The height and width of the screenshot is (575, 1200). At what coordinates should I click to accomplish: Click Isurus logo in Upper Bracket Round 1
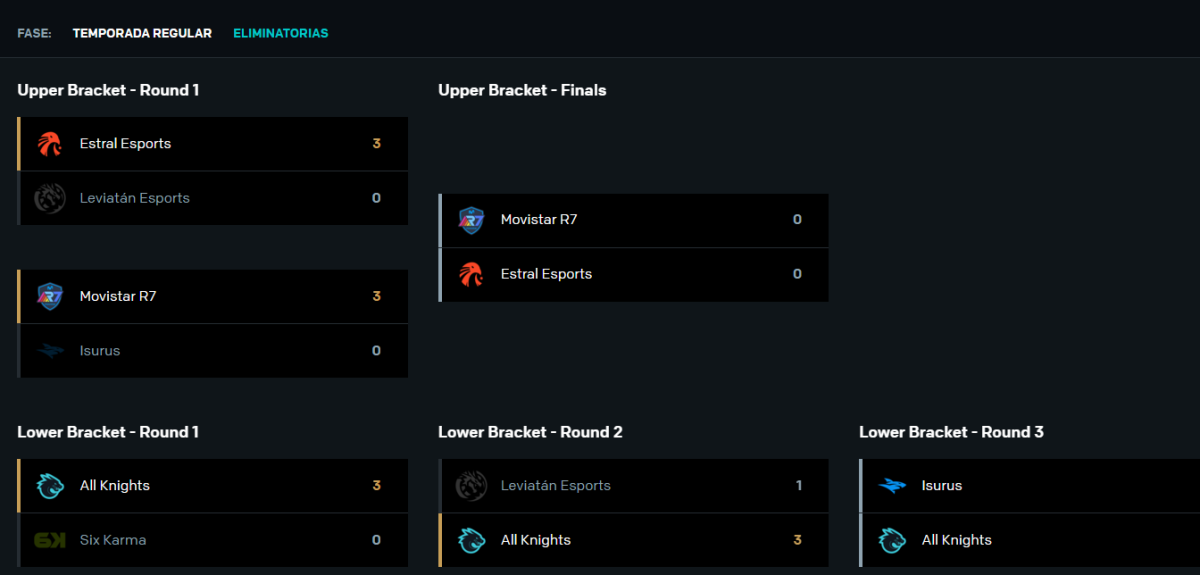[50, 351]
